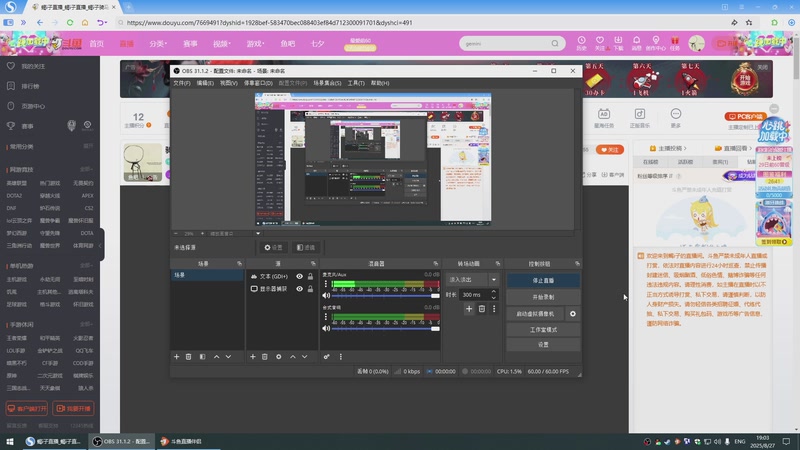The image size is (800, 450).
Task: Pop out the mixer dock panel
Action: point(435,263)
